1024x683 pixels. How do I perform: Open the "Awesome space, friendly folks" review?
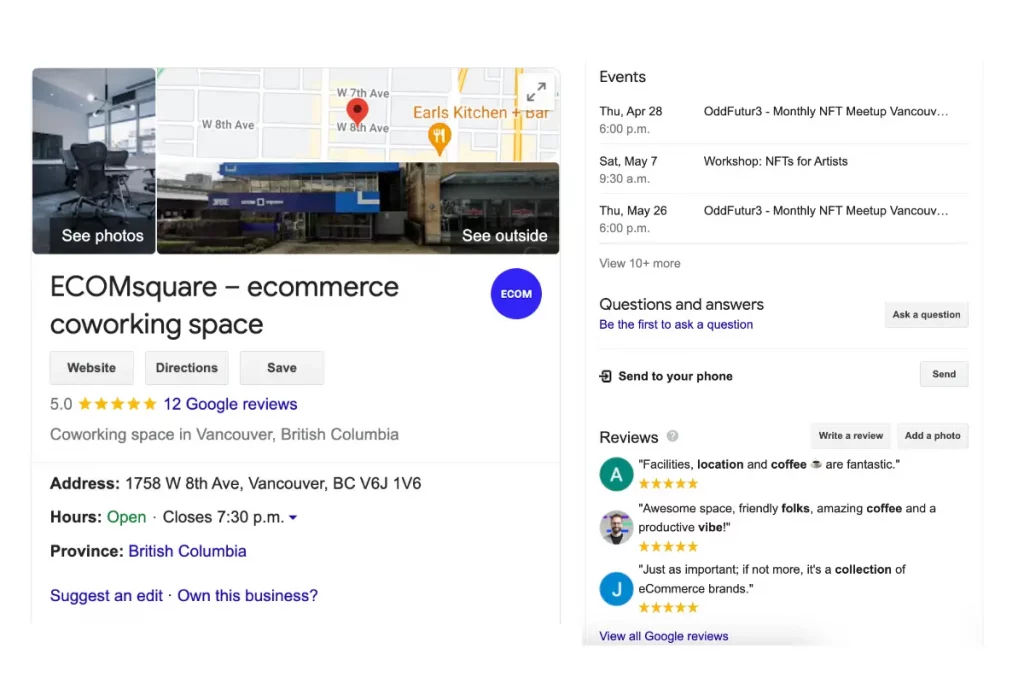point(787,518)
